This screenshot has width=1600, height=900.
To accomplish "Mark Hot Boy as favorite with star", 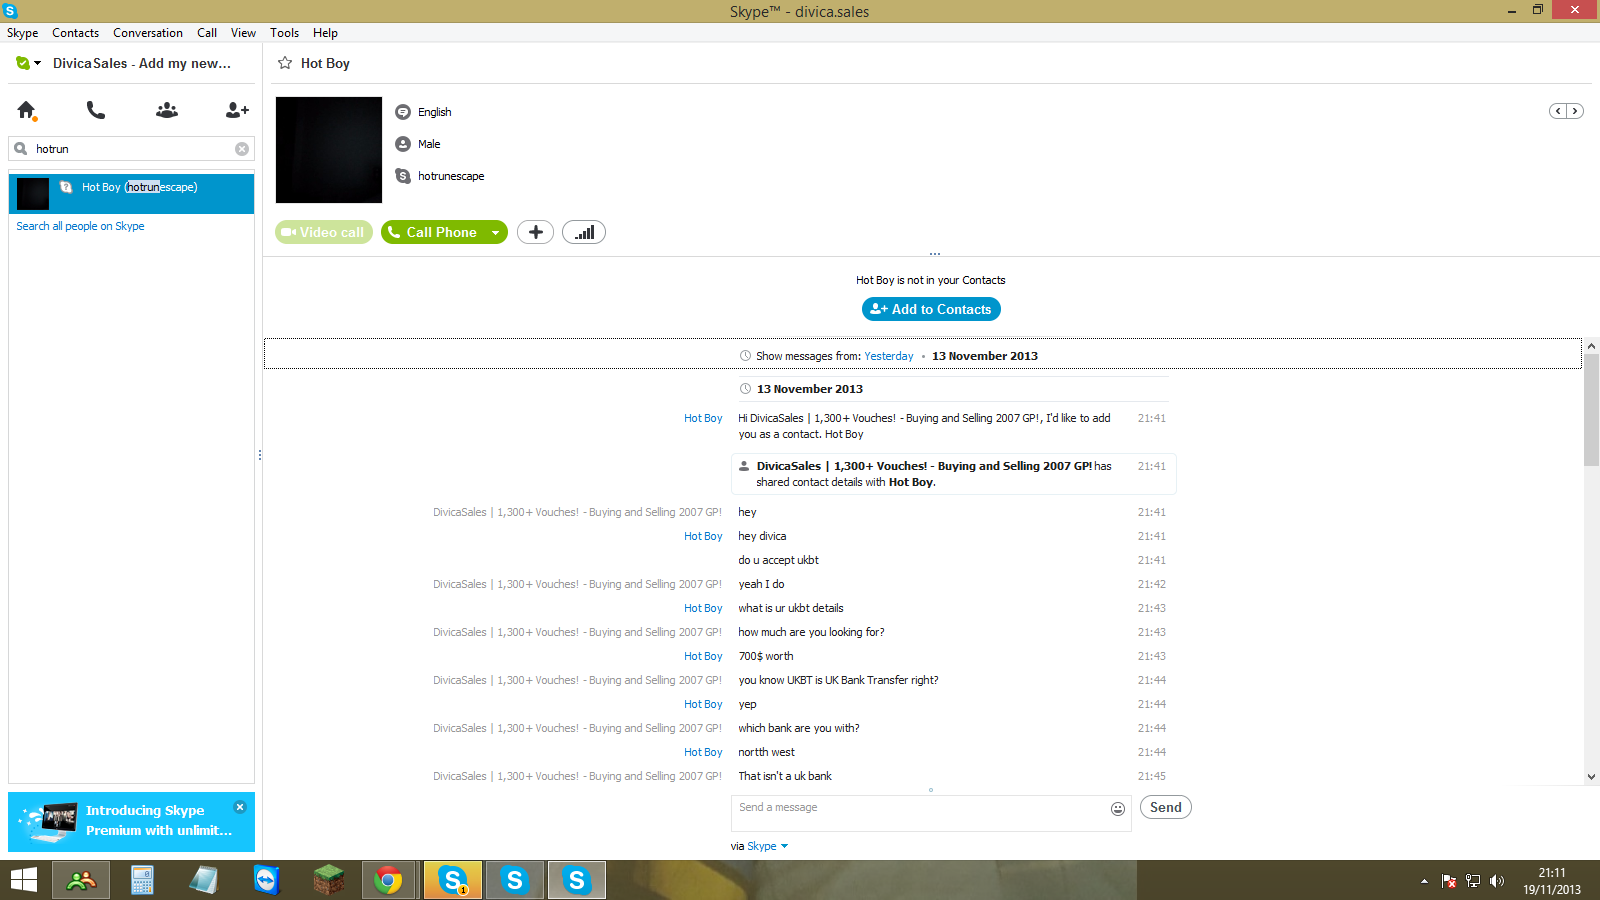I will click(285, 63).
